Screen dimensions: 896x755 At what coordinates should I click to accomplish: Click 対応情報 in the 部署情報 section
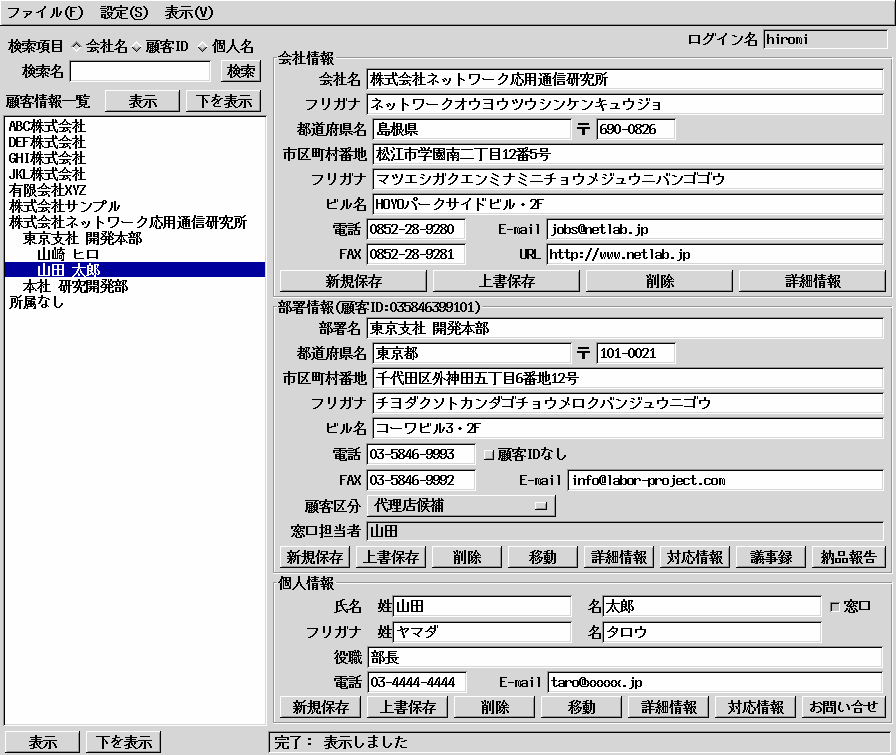[x=695, y=557]
